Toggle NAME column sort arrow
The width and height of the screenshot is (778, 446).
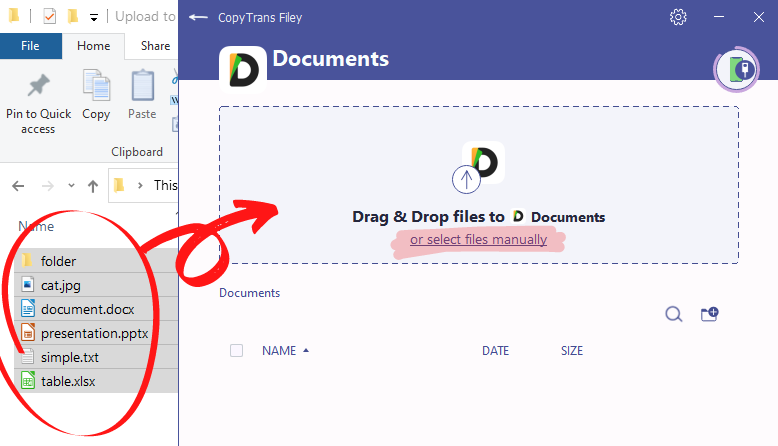click(306, 350)
